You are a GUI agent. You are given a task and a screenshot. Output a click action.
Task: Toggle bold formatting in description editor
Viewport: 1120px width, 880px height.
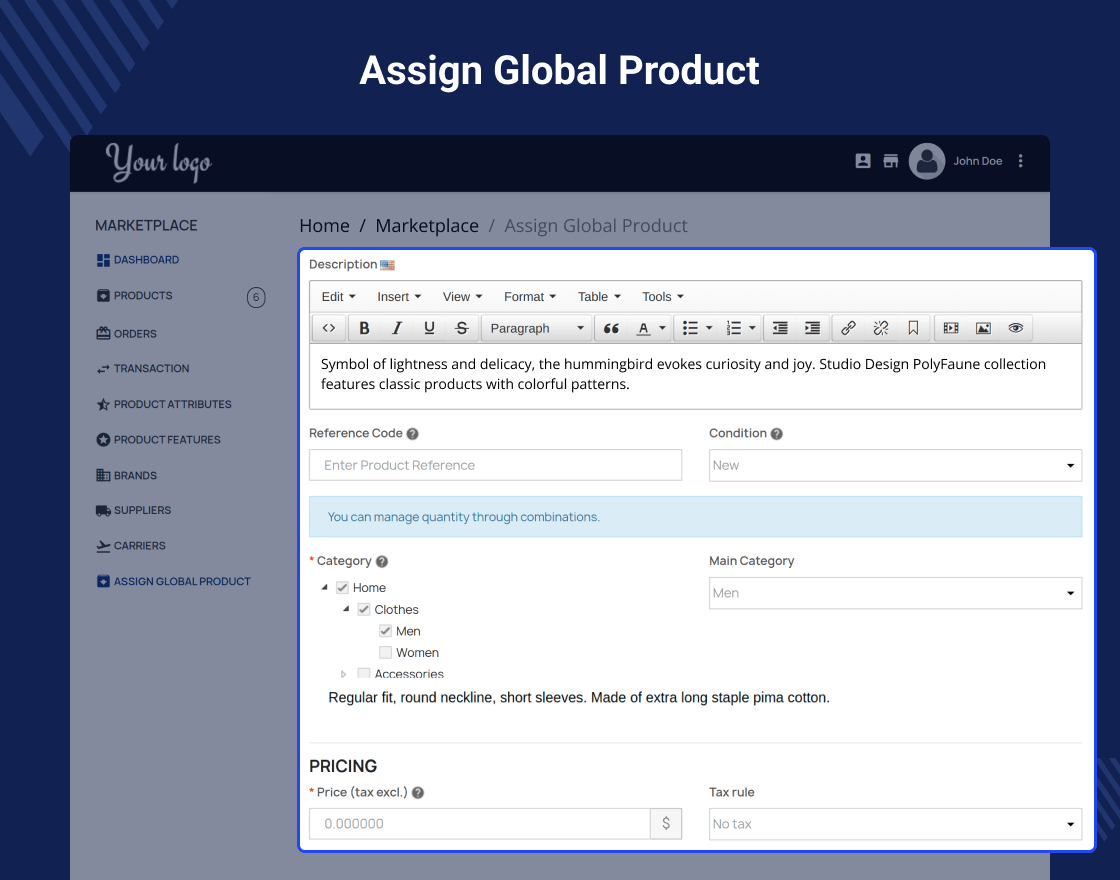(364, 329)
